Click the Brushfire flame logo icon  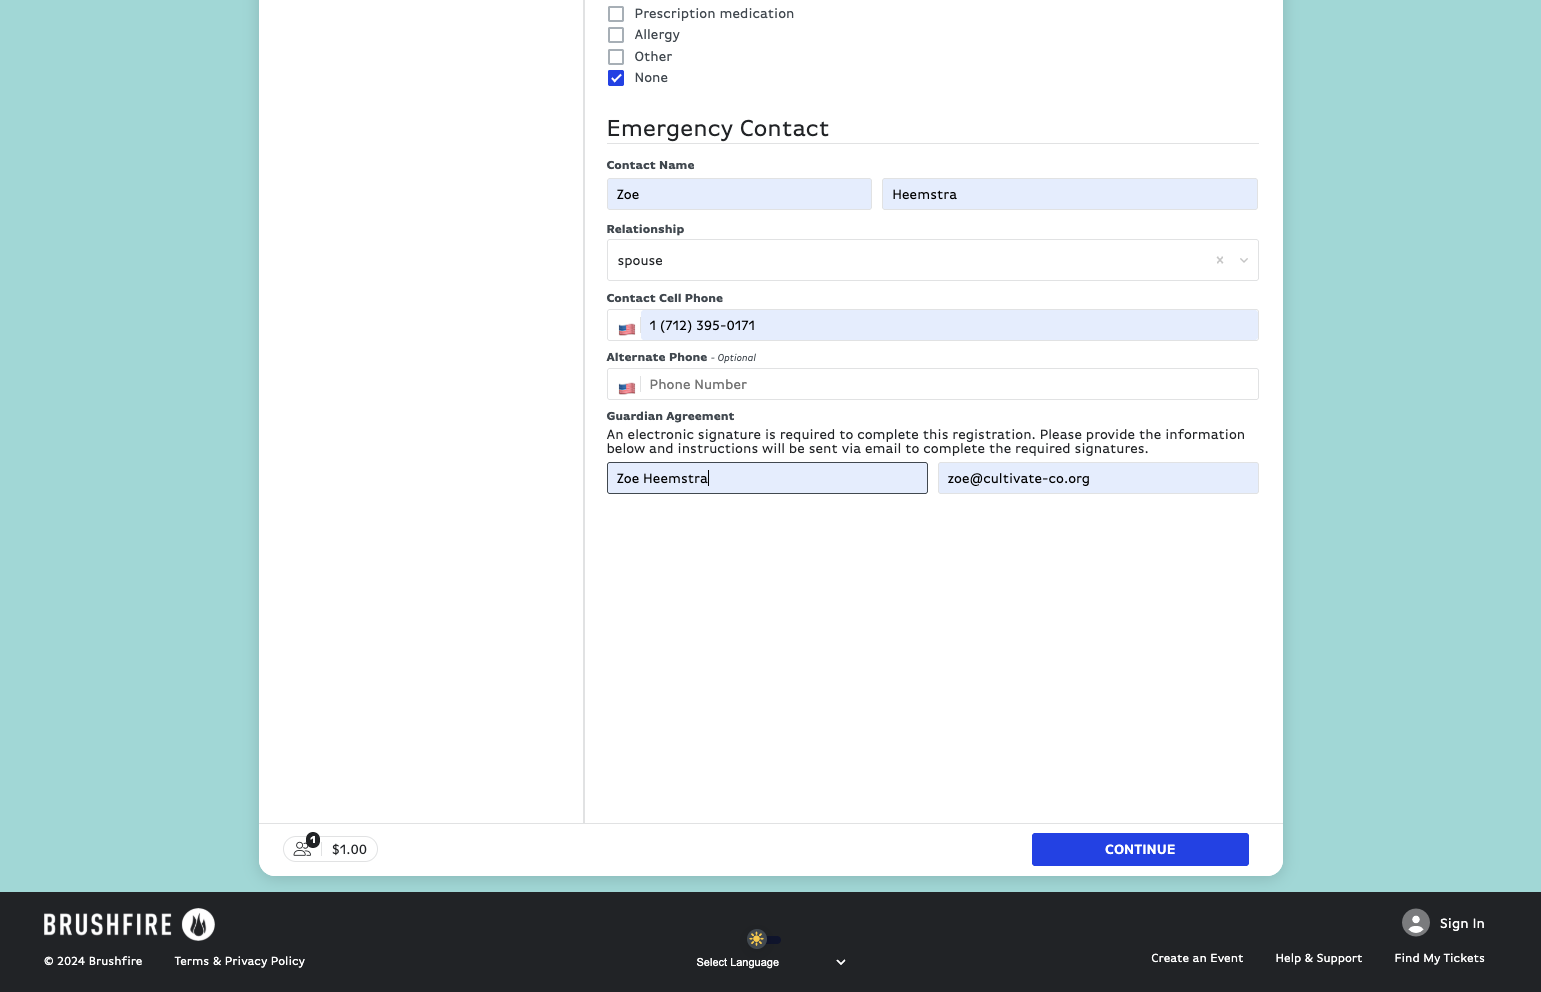[x=198, y=924]
